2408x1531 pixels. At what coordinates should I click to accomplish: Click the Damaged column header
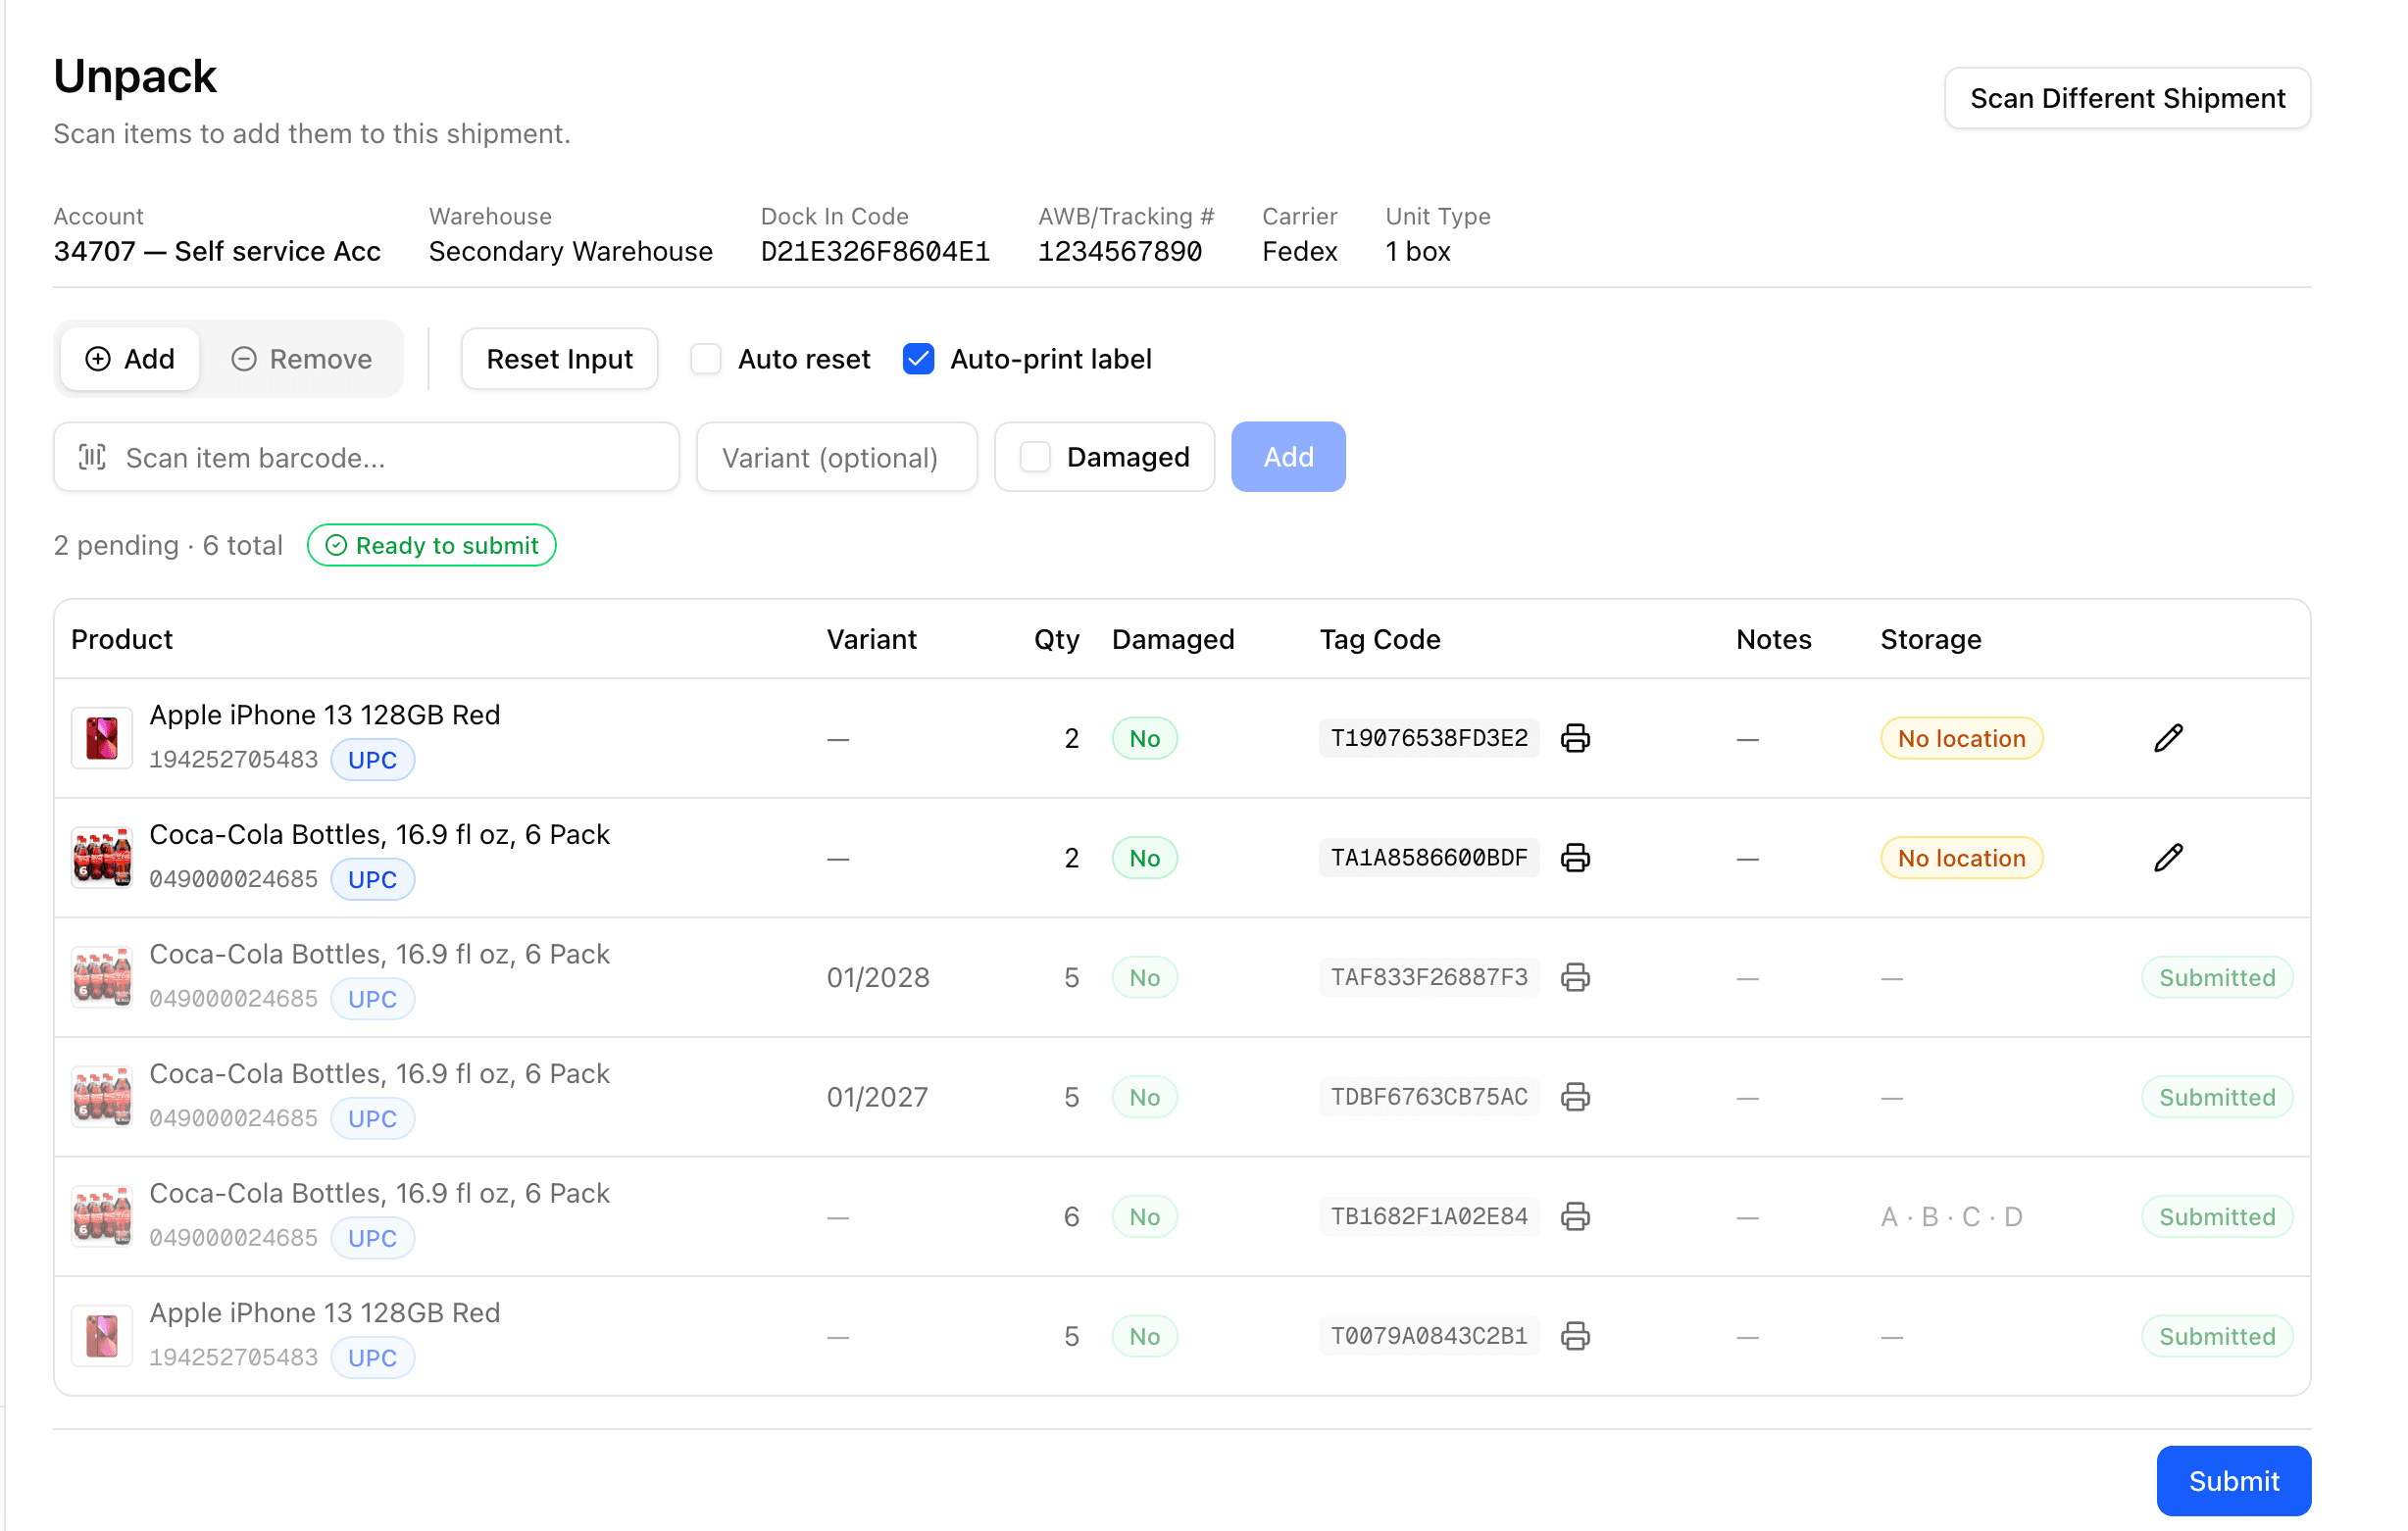(x=1173, y=639)
